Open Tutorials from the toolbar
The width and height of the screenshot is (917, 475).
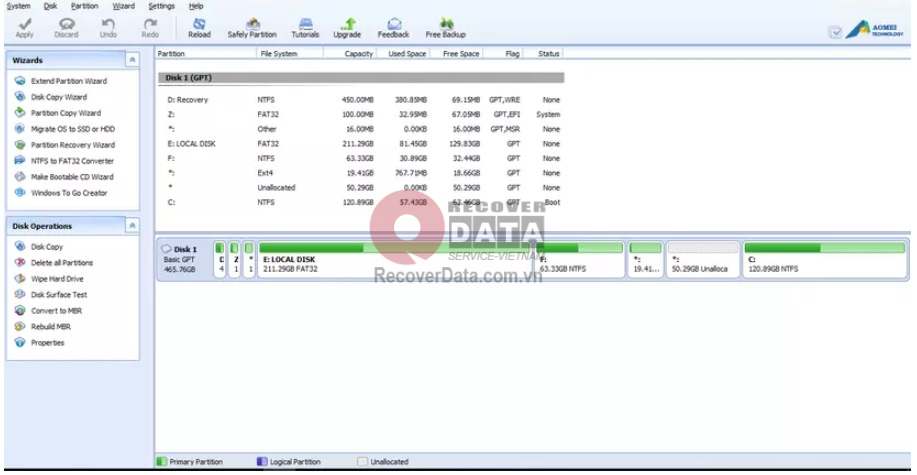(305, 28)
